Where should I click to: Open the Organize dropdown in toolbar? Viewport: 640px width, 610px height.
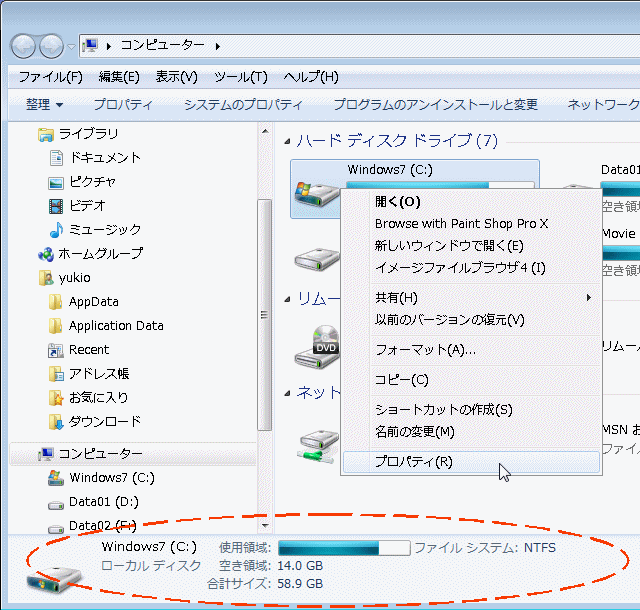[x=44, y=105]
